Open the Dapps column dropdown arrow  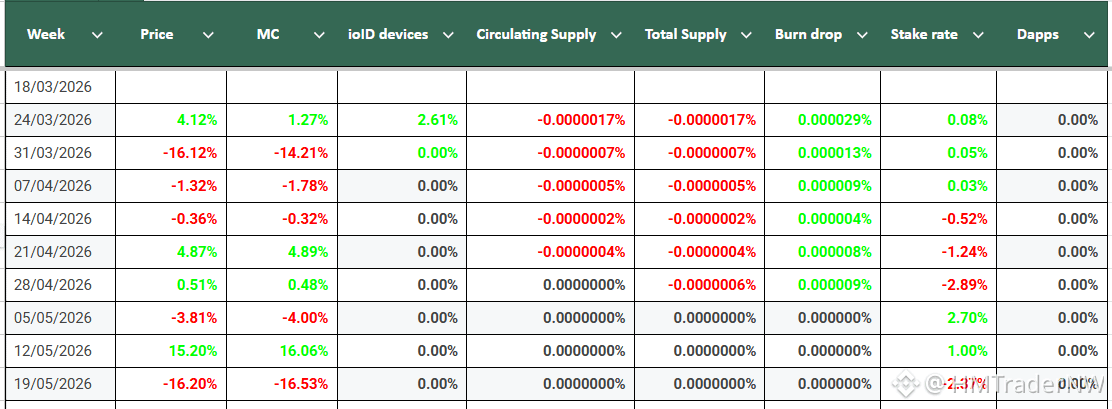pos(1089,35)
